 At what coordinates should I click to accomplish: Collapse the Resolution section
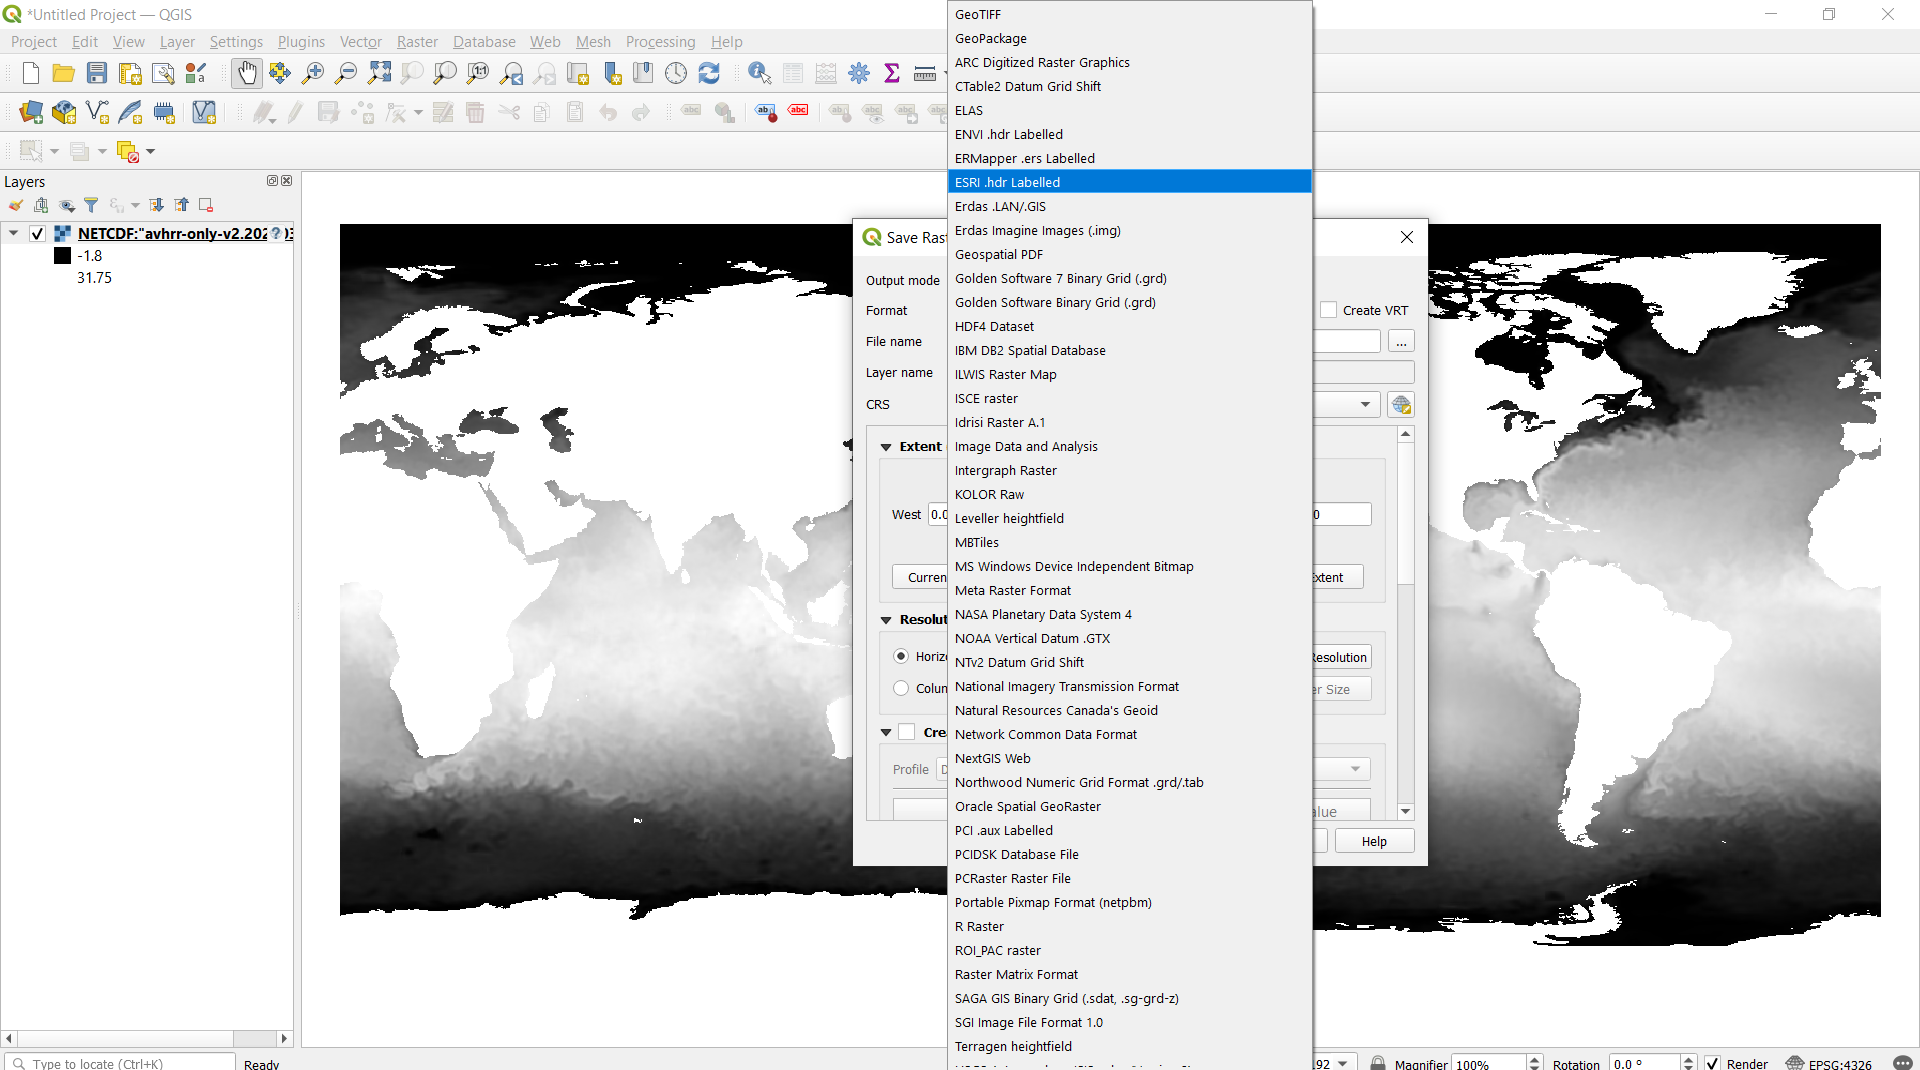886,620
